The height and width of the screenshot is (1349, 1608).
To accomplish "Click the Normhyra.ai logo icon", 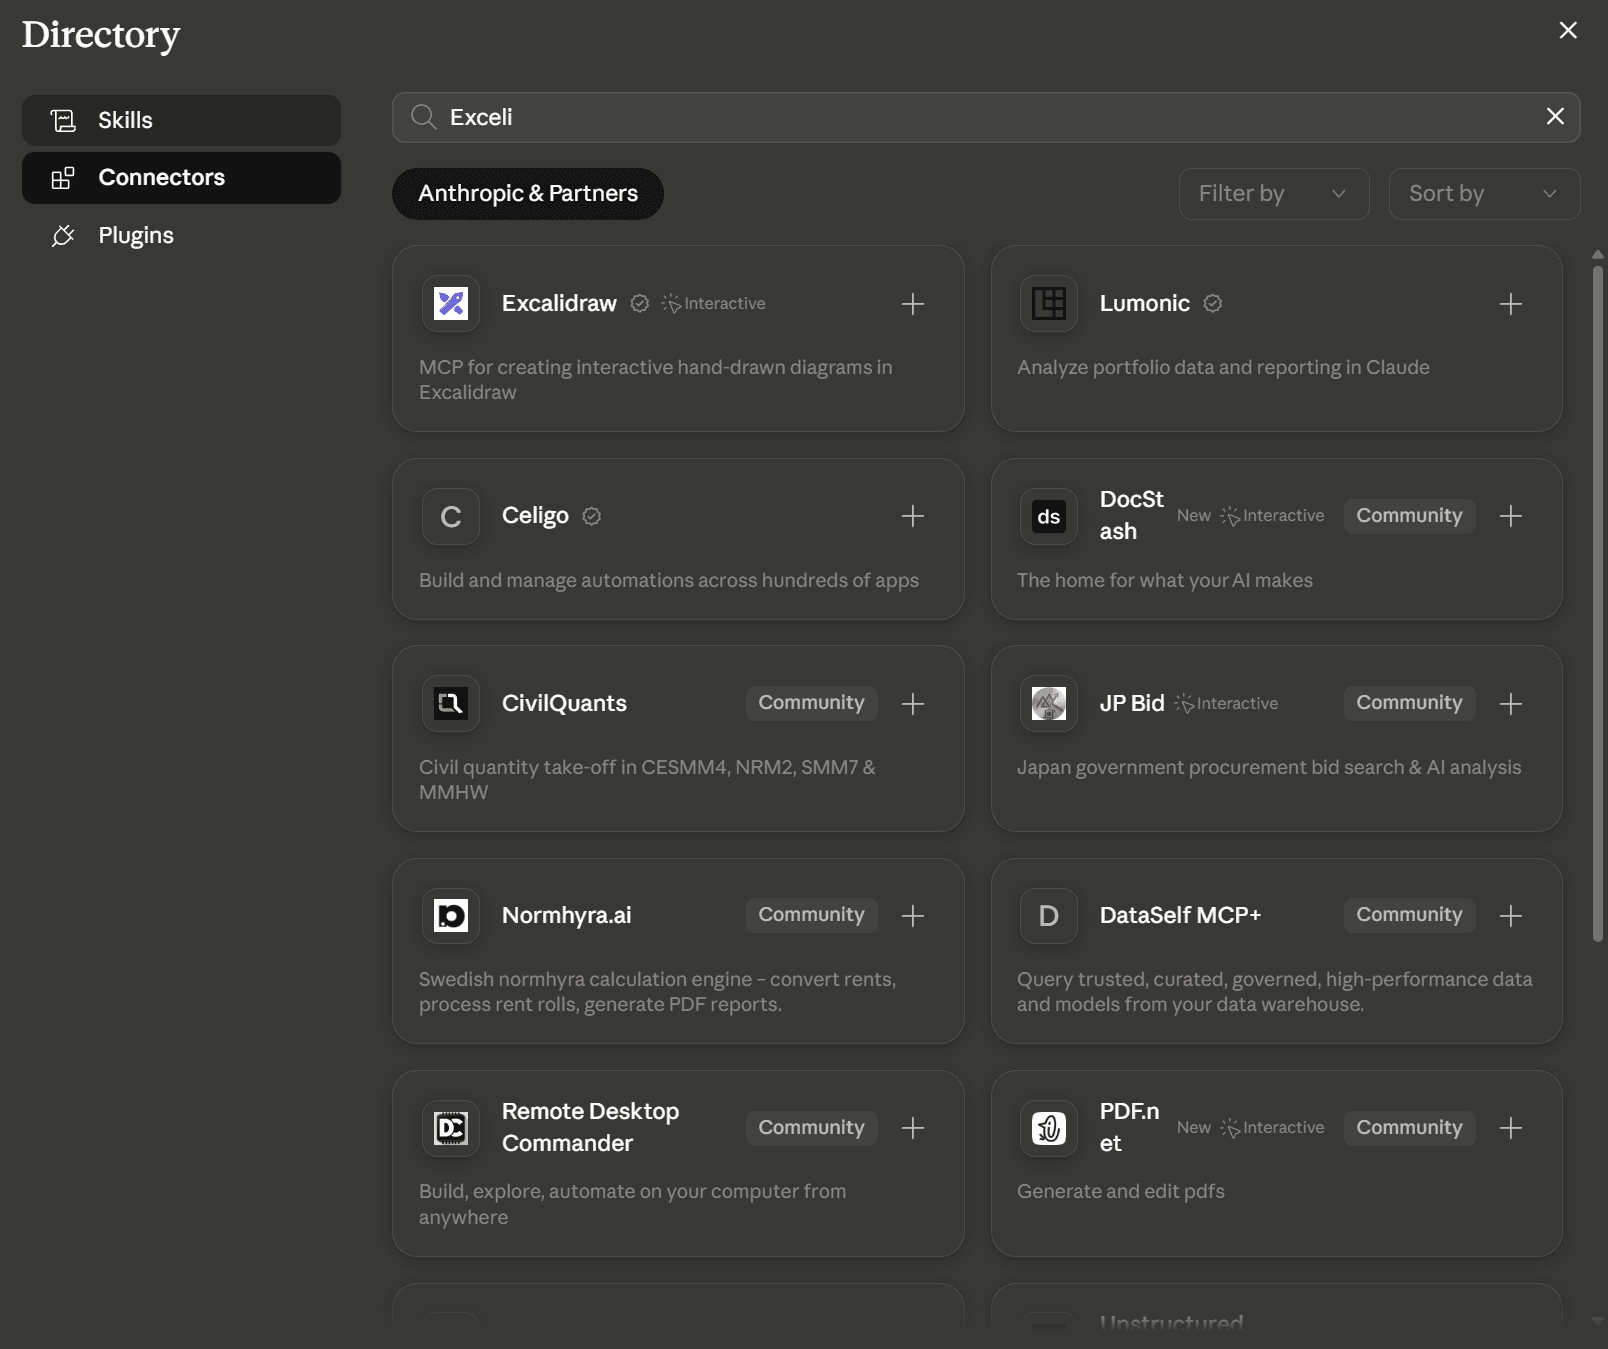I will (451, 915).
